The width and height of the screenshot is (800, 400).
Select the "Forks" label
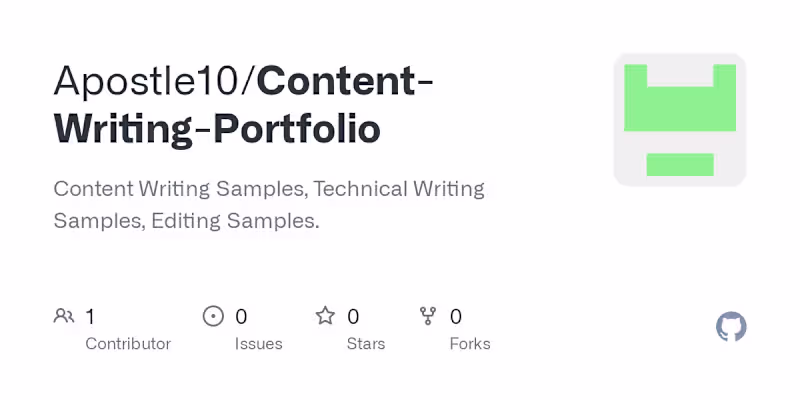coord(470,344)
